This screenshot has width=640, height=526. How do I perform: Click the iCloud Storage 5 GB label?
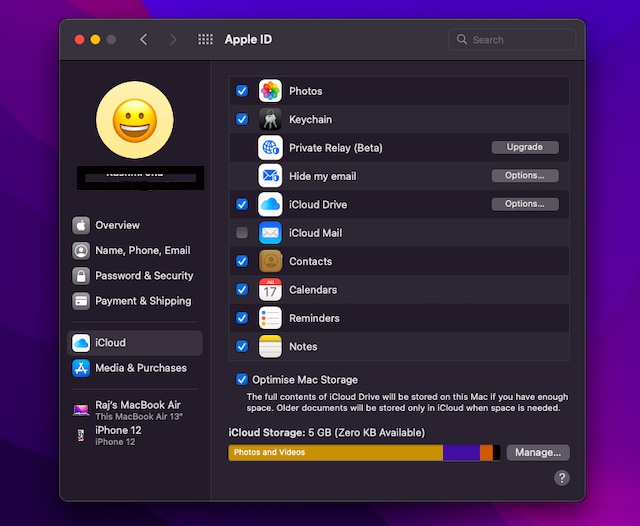pyautogui.click(x=327, y=433)
